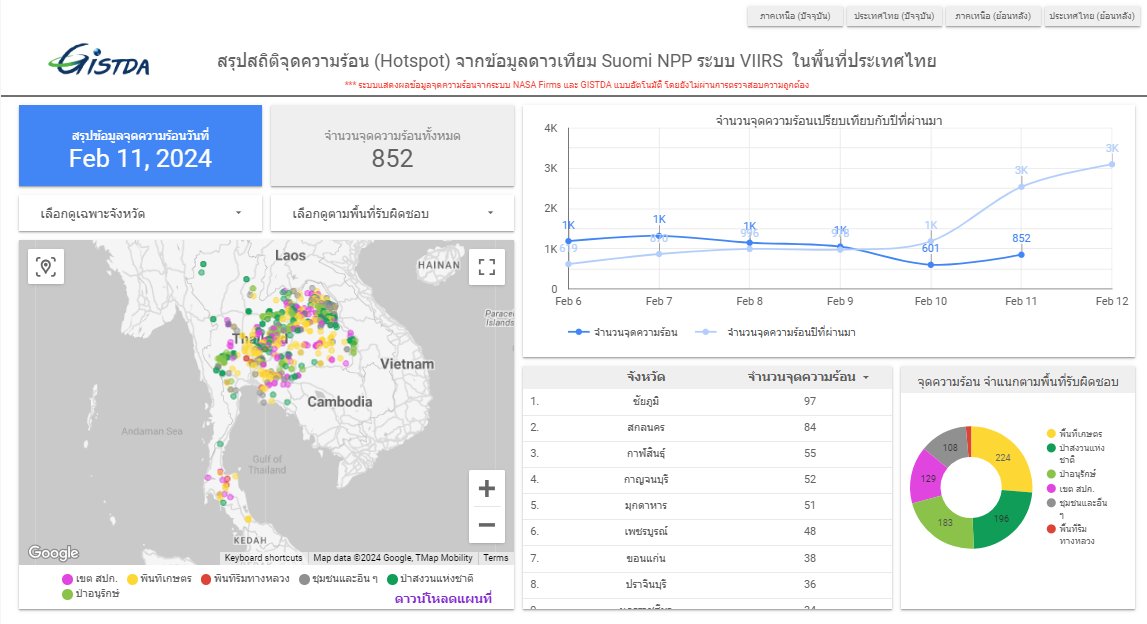Click the sort arrow on จำนวนจุดความร้อน column

[x=865, y=378]
